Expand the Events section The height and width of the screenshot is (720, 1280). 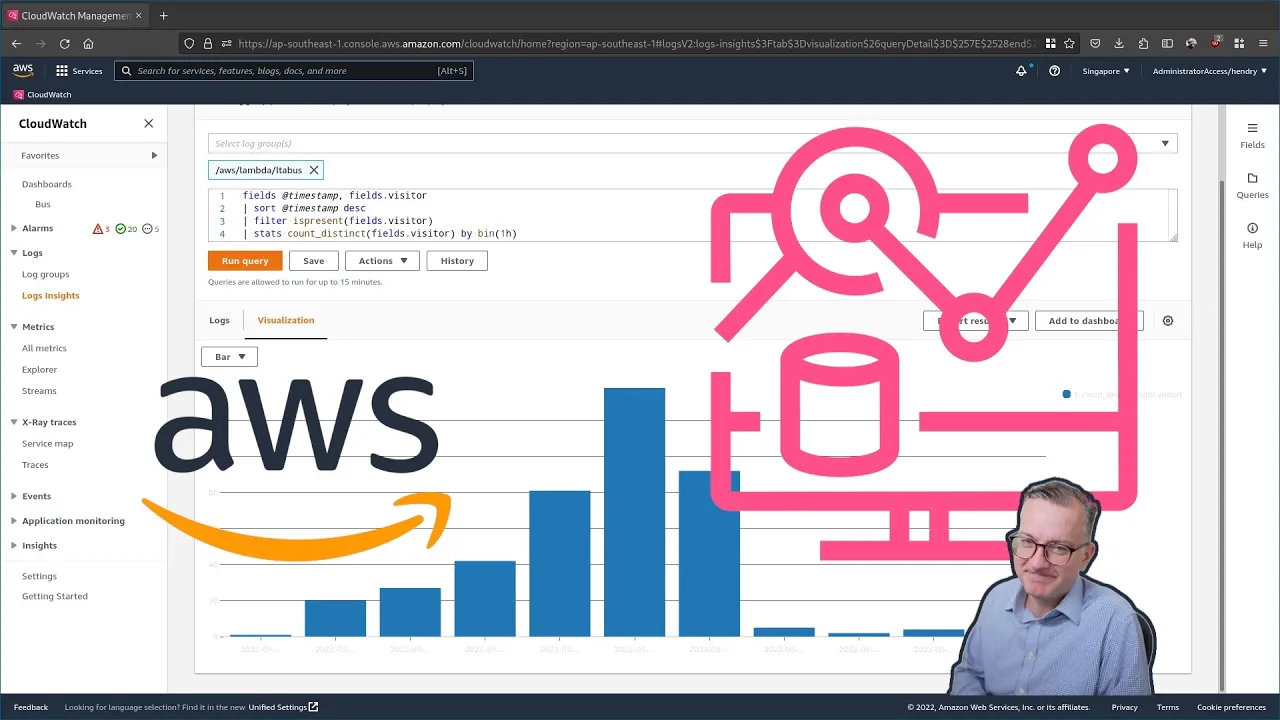point(14,496)
